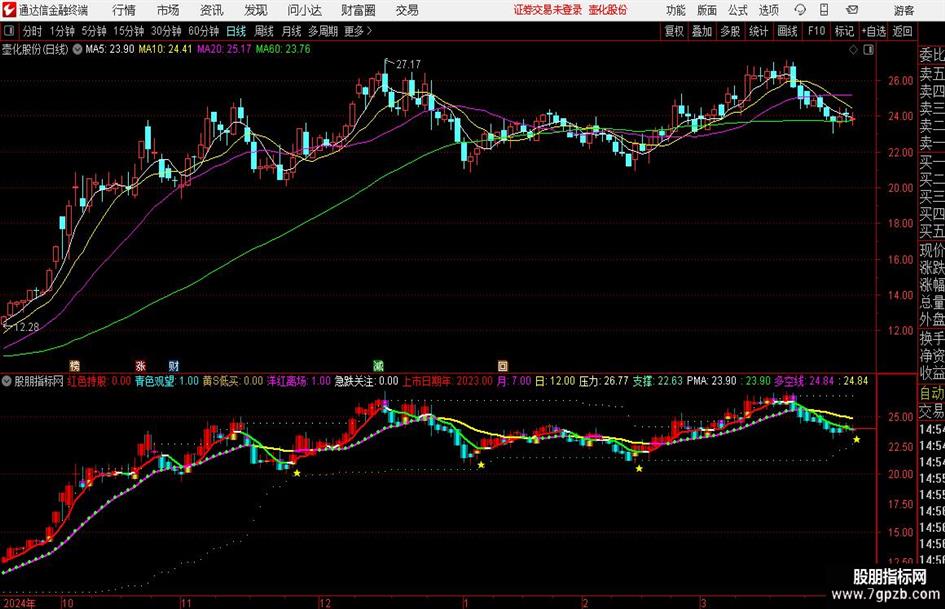Open the mail envelope icon
This screenshot has width=945, height=609.
(x=852, y=10)
